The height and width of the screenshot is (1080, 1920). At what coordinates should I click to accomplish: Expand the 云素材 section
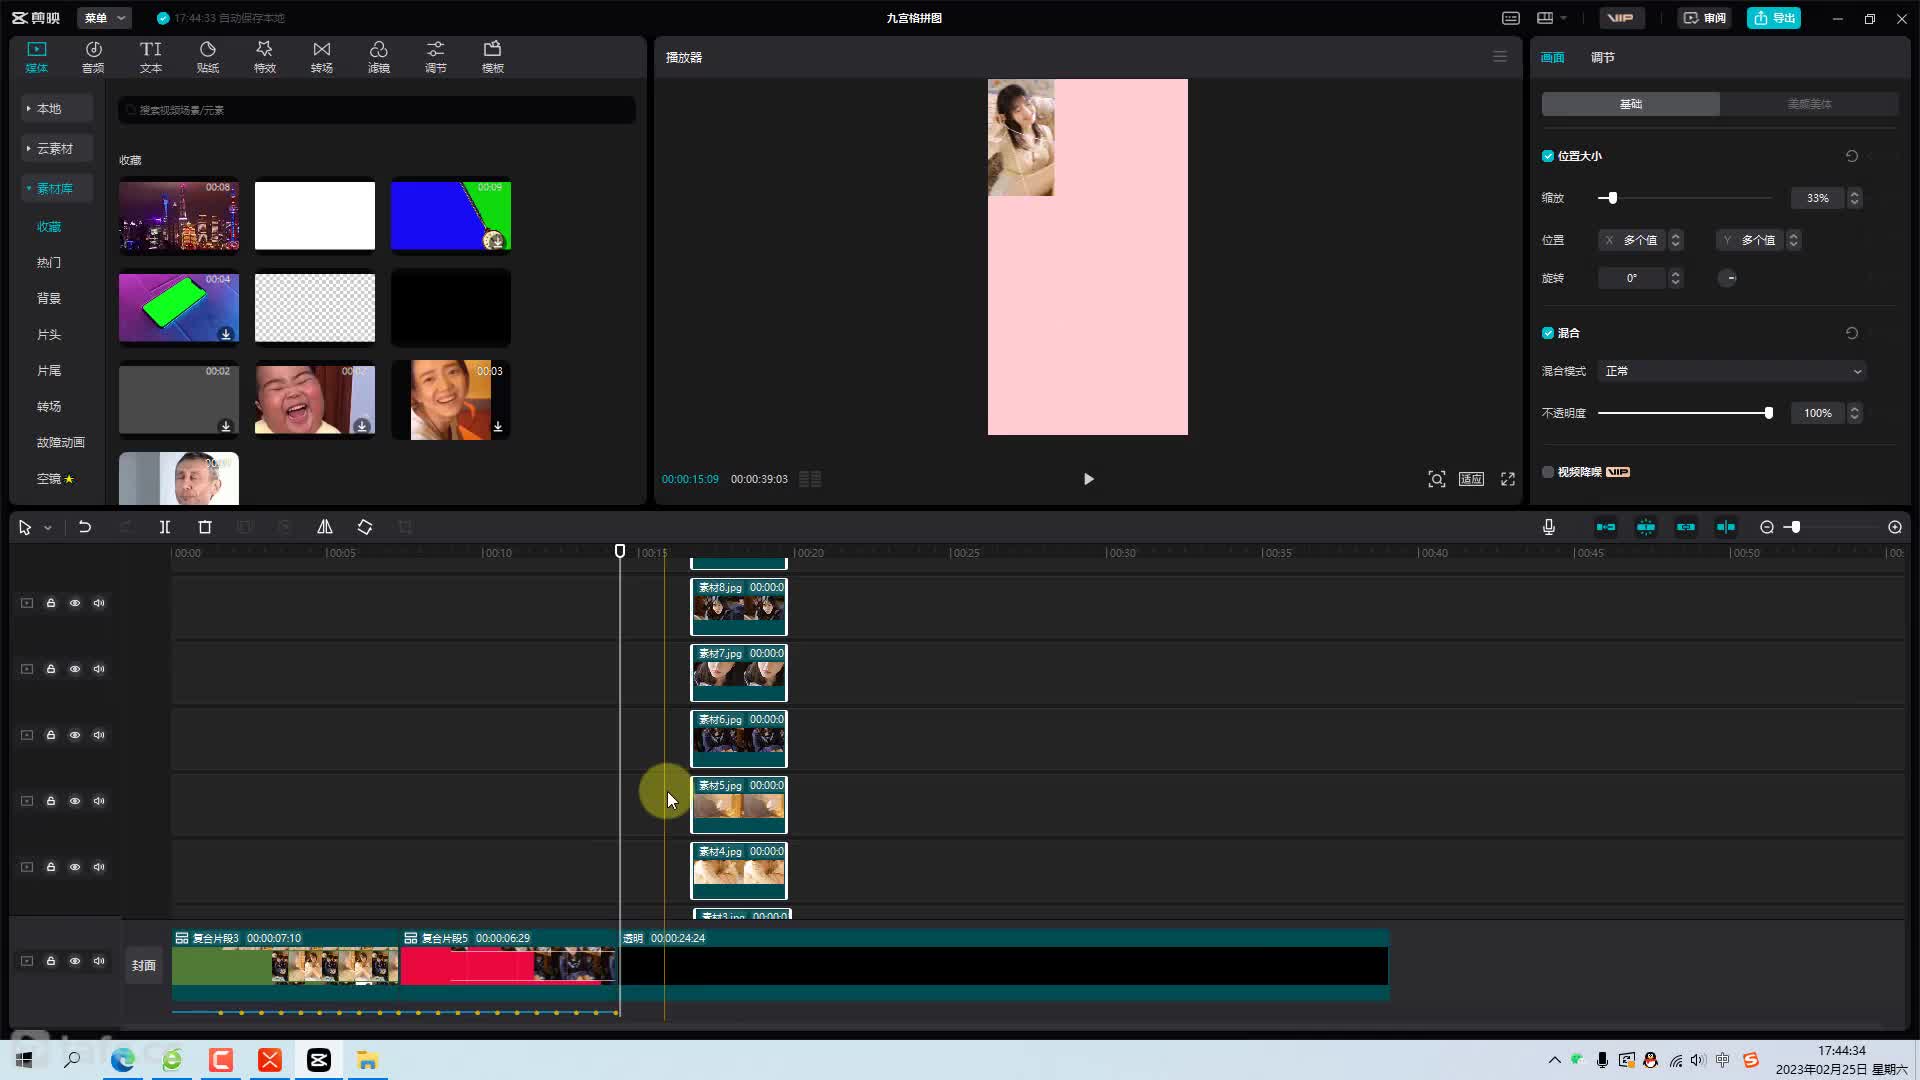(x=57, y=148)
